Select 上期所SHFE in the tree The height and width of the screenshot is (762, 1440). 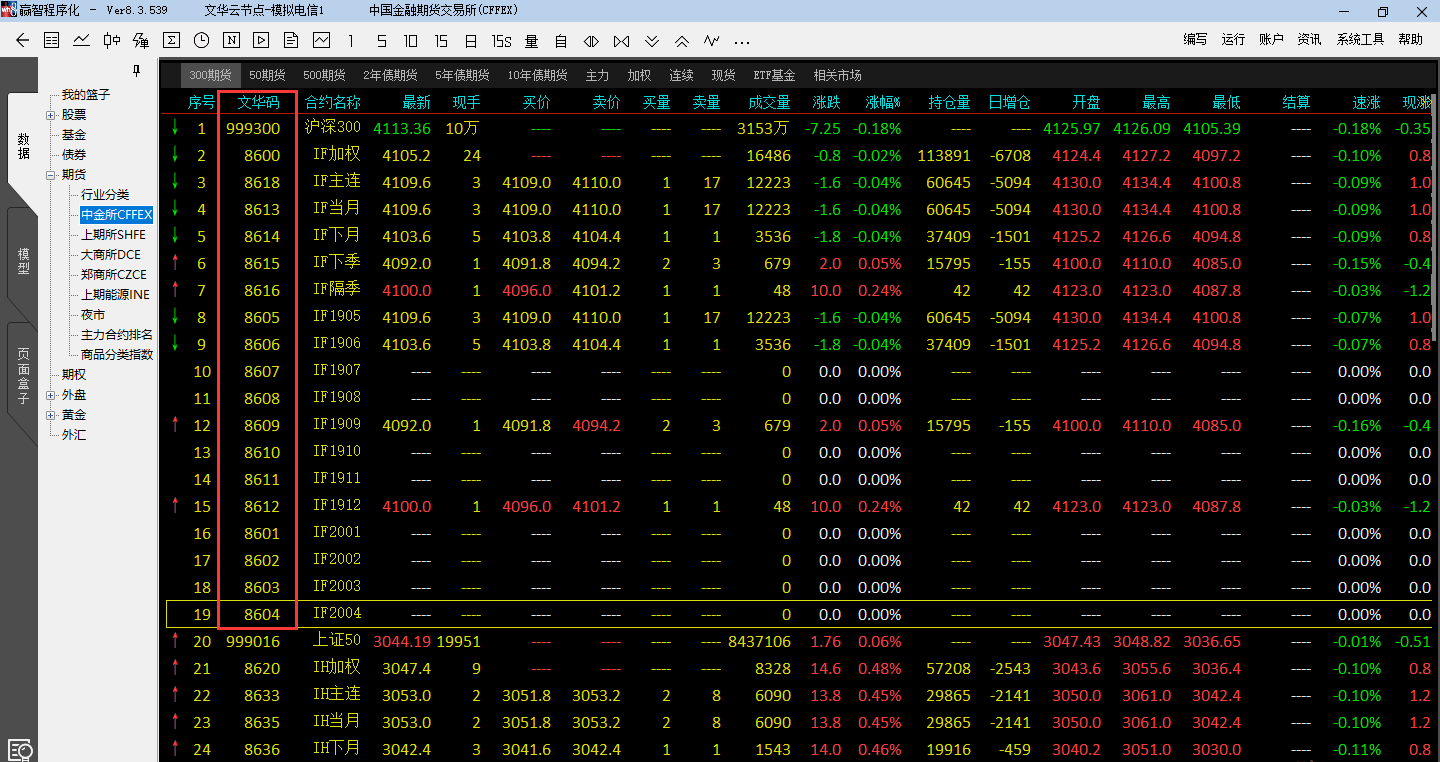[x=113, y=235]
